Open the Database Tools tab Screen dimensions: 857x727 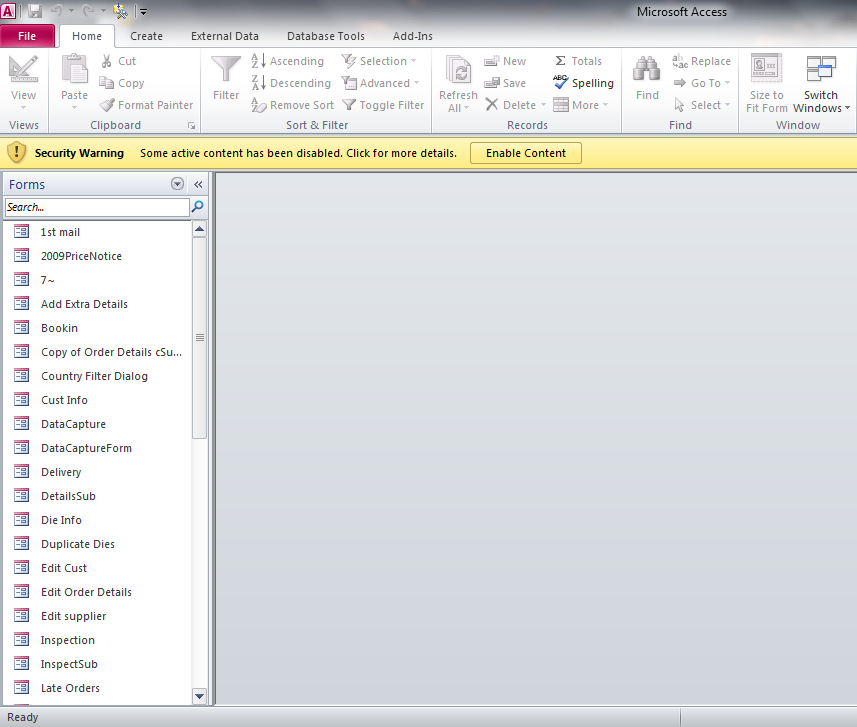click(x=326, y=36)
